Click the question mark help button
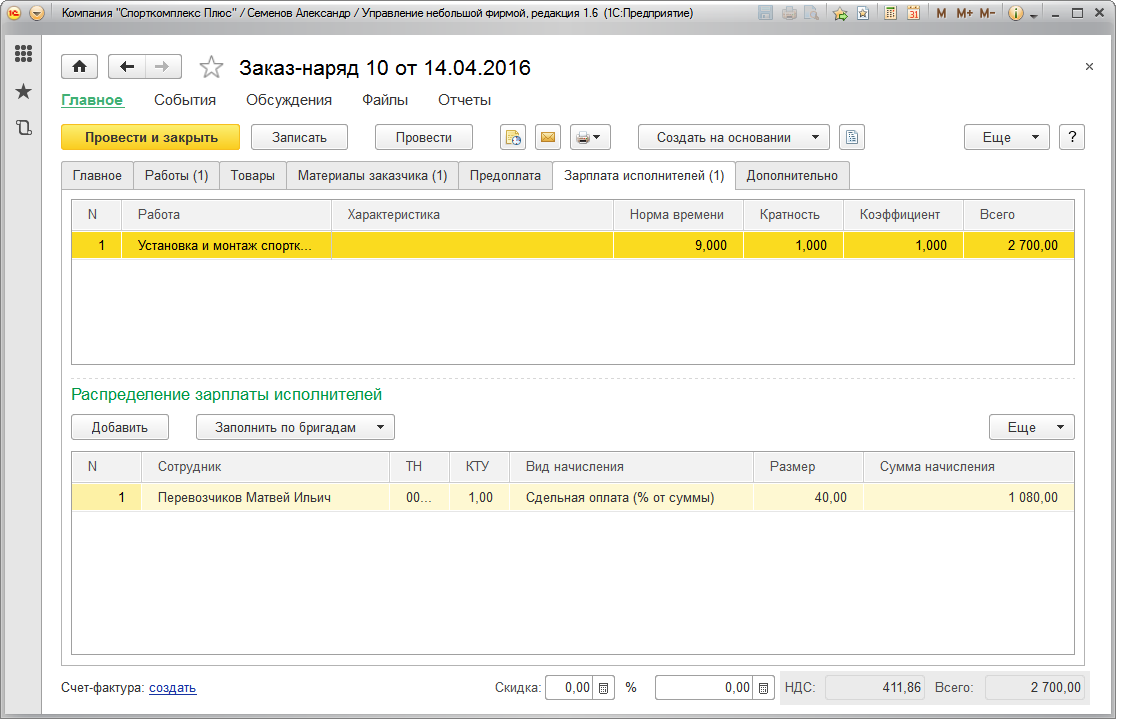This screenshot has width=1148, height=719. (x=1072, y=137)
